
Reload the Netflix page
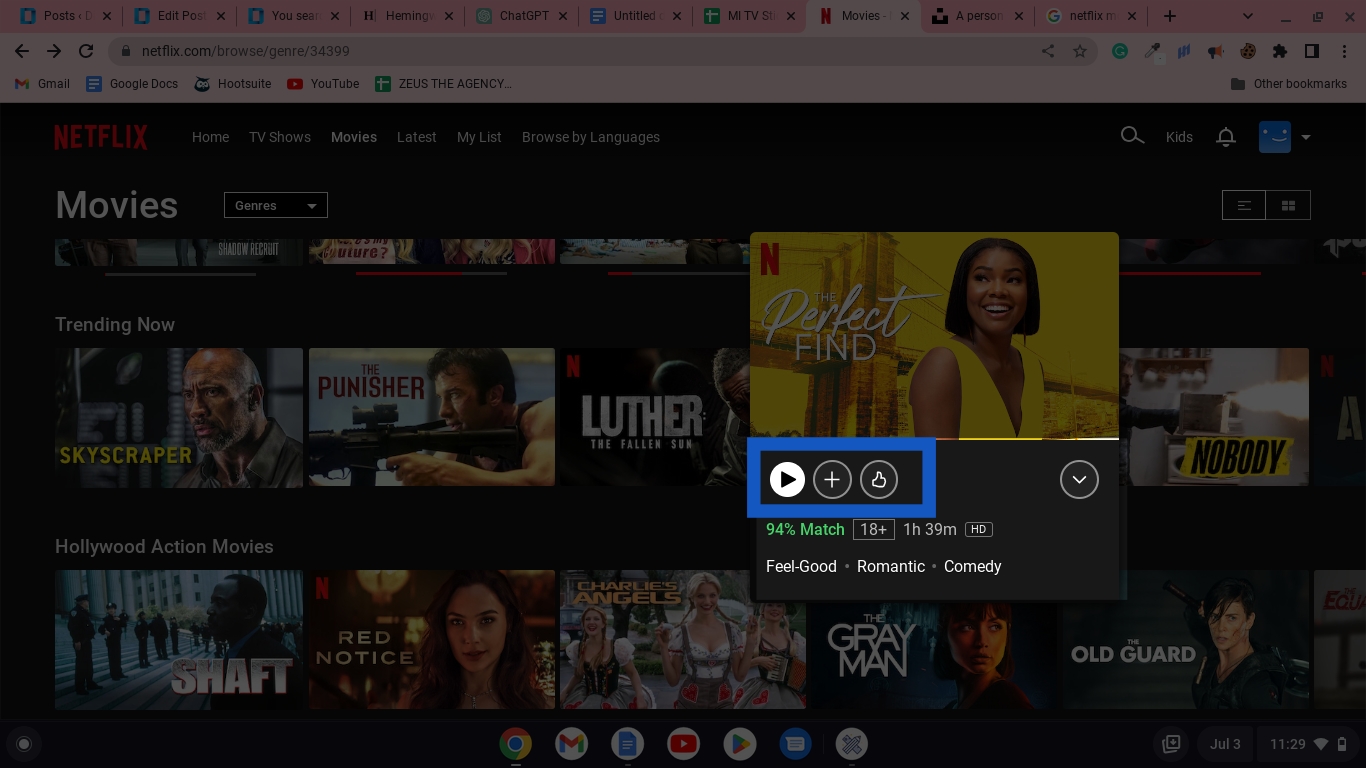[x=86, y=51]
